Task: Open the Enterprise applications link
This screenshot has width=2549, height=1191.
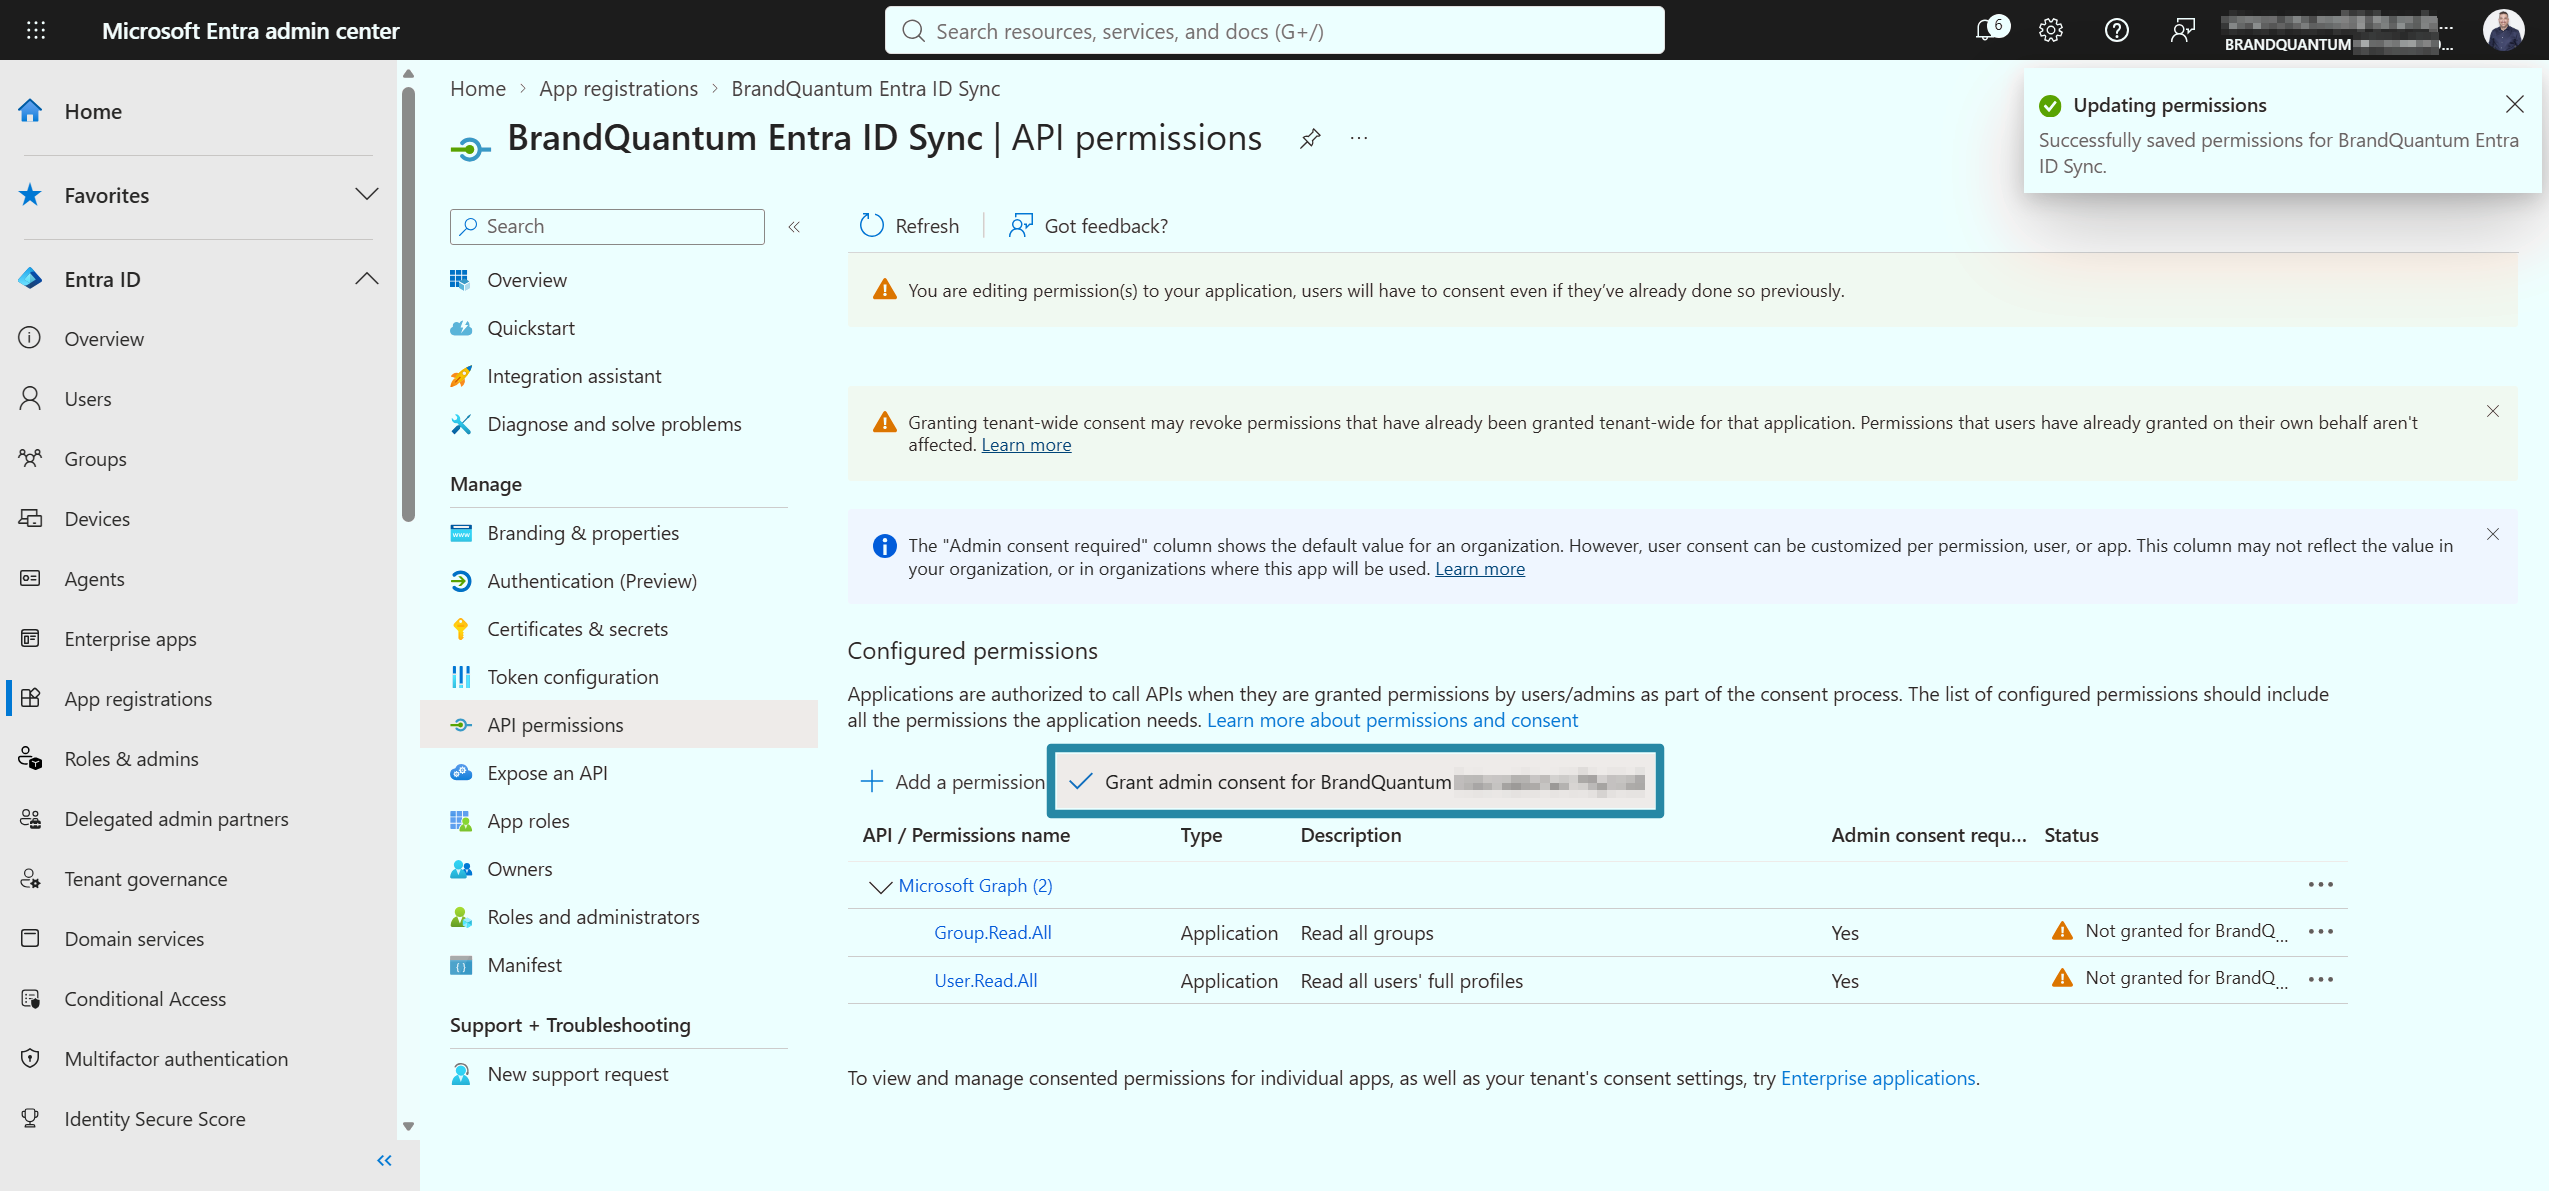Action: (x=1877, y=1078)
